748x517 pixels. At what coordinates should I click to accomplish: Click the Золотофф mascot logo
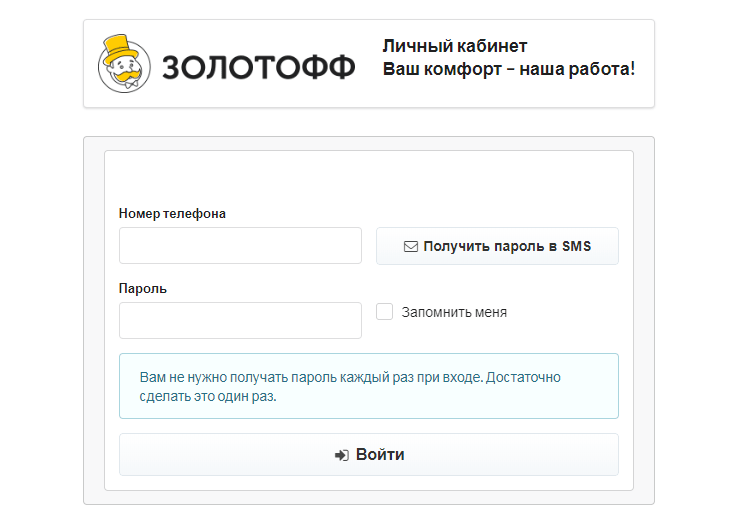(124, 63)
